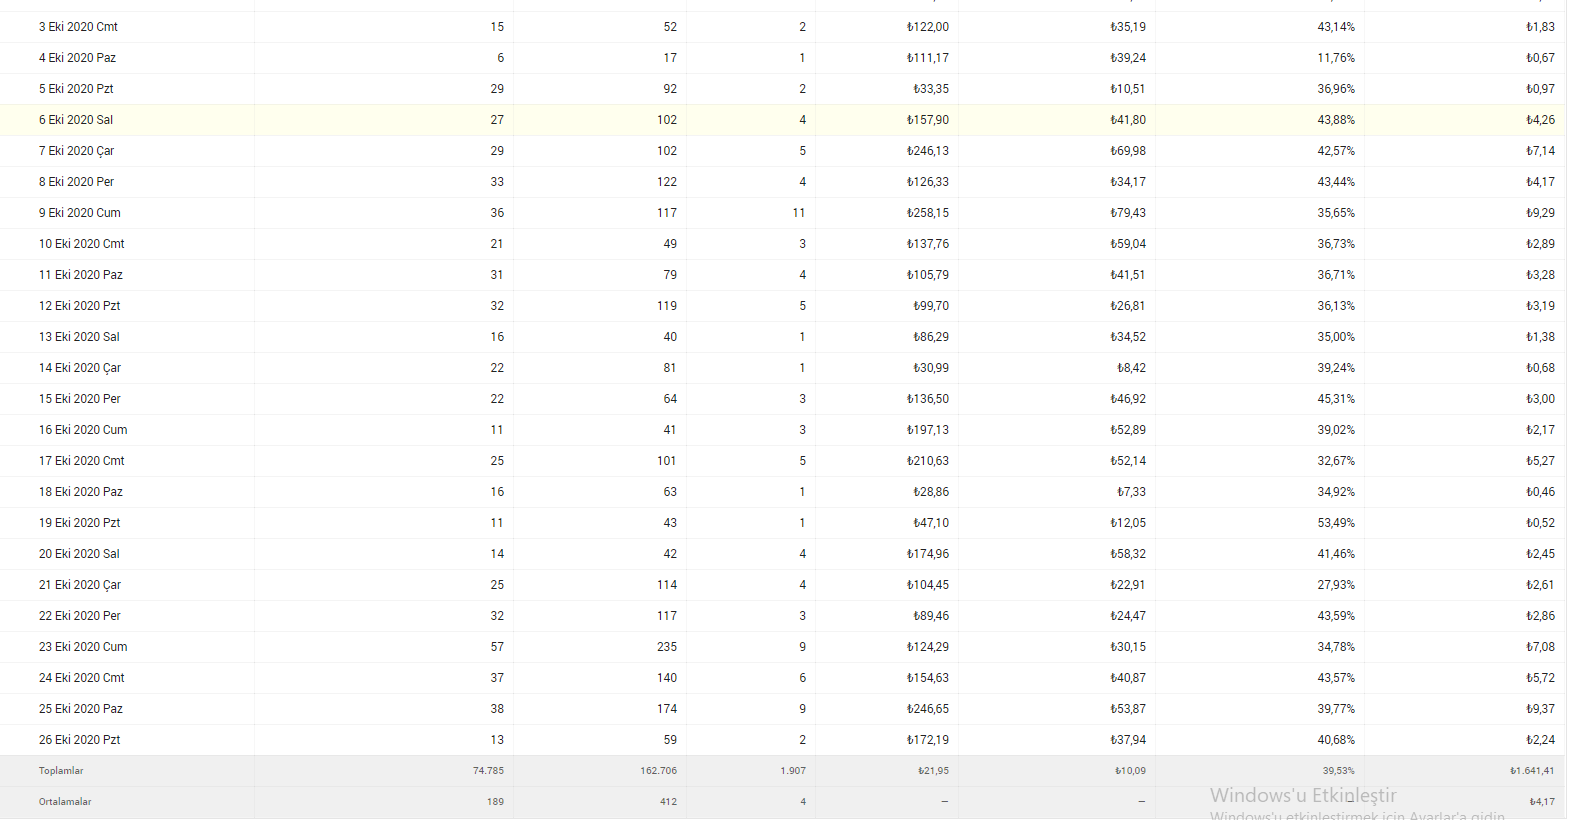Click the Windows'u Etkinleştir watermark text
1572x820 pixels.
1303,796
